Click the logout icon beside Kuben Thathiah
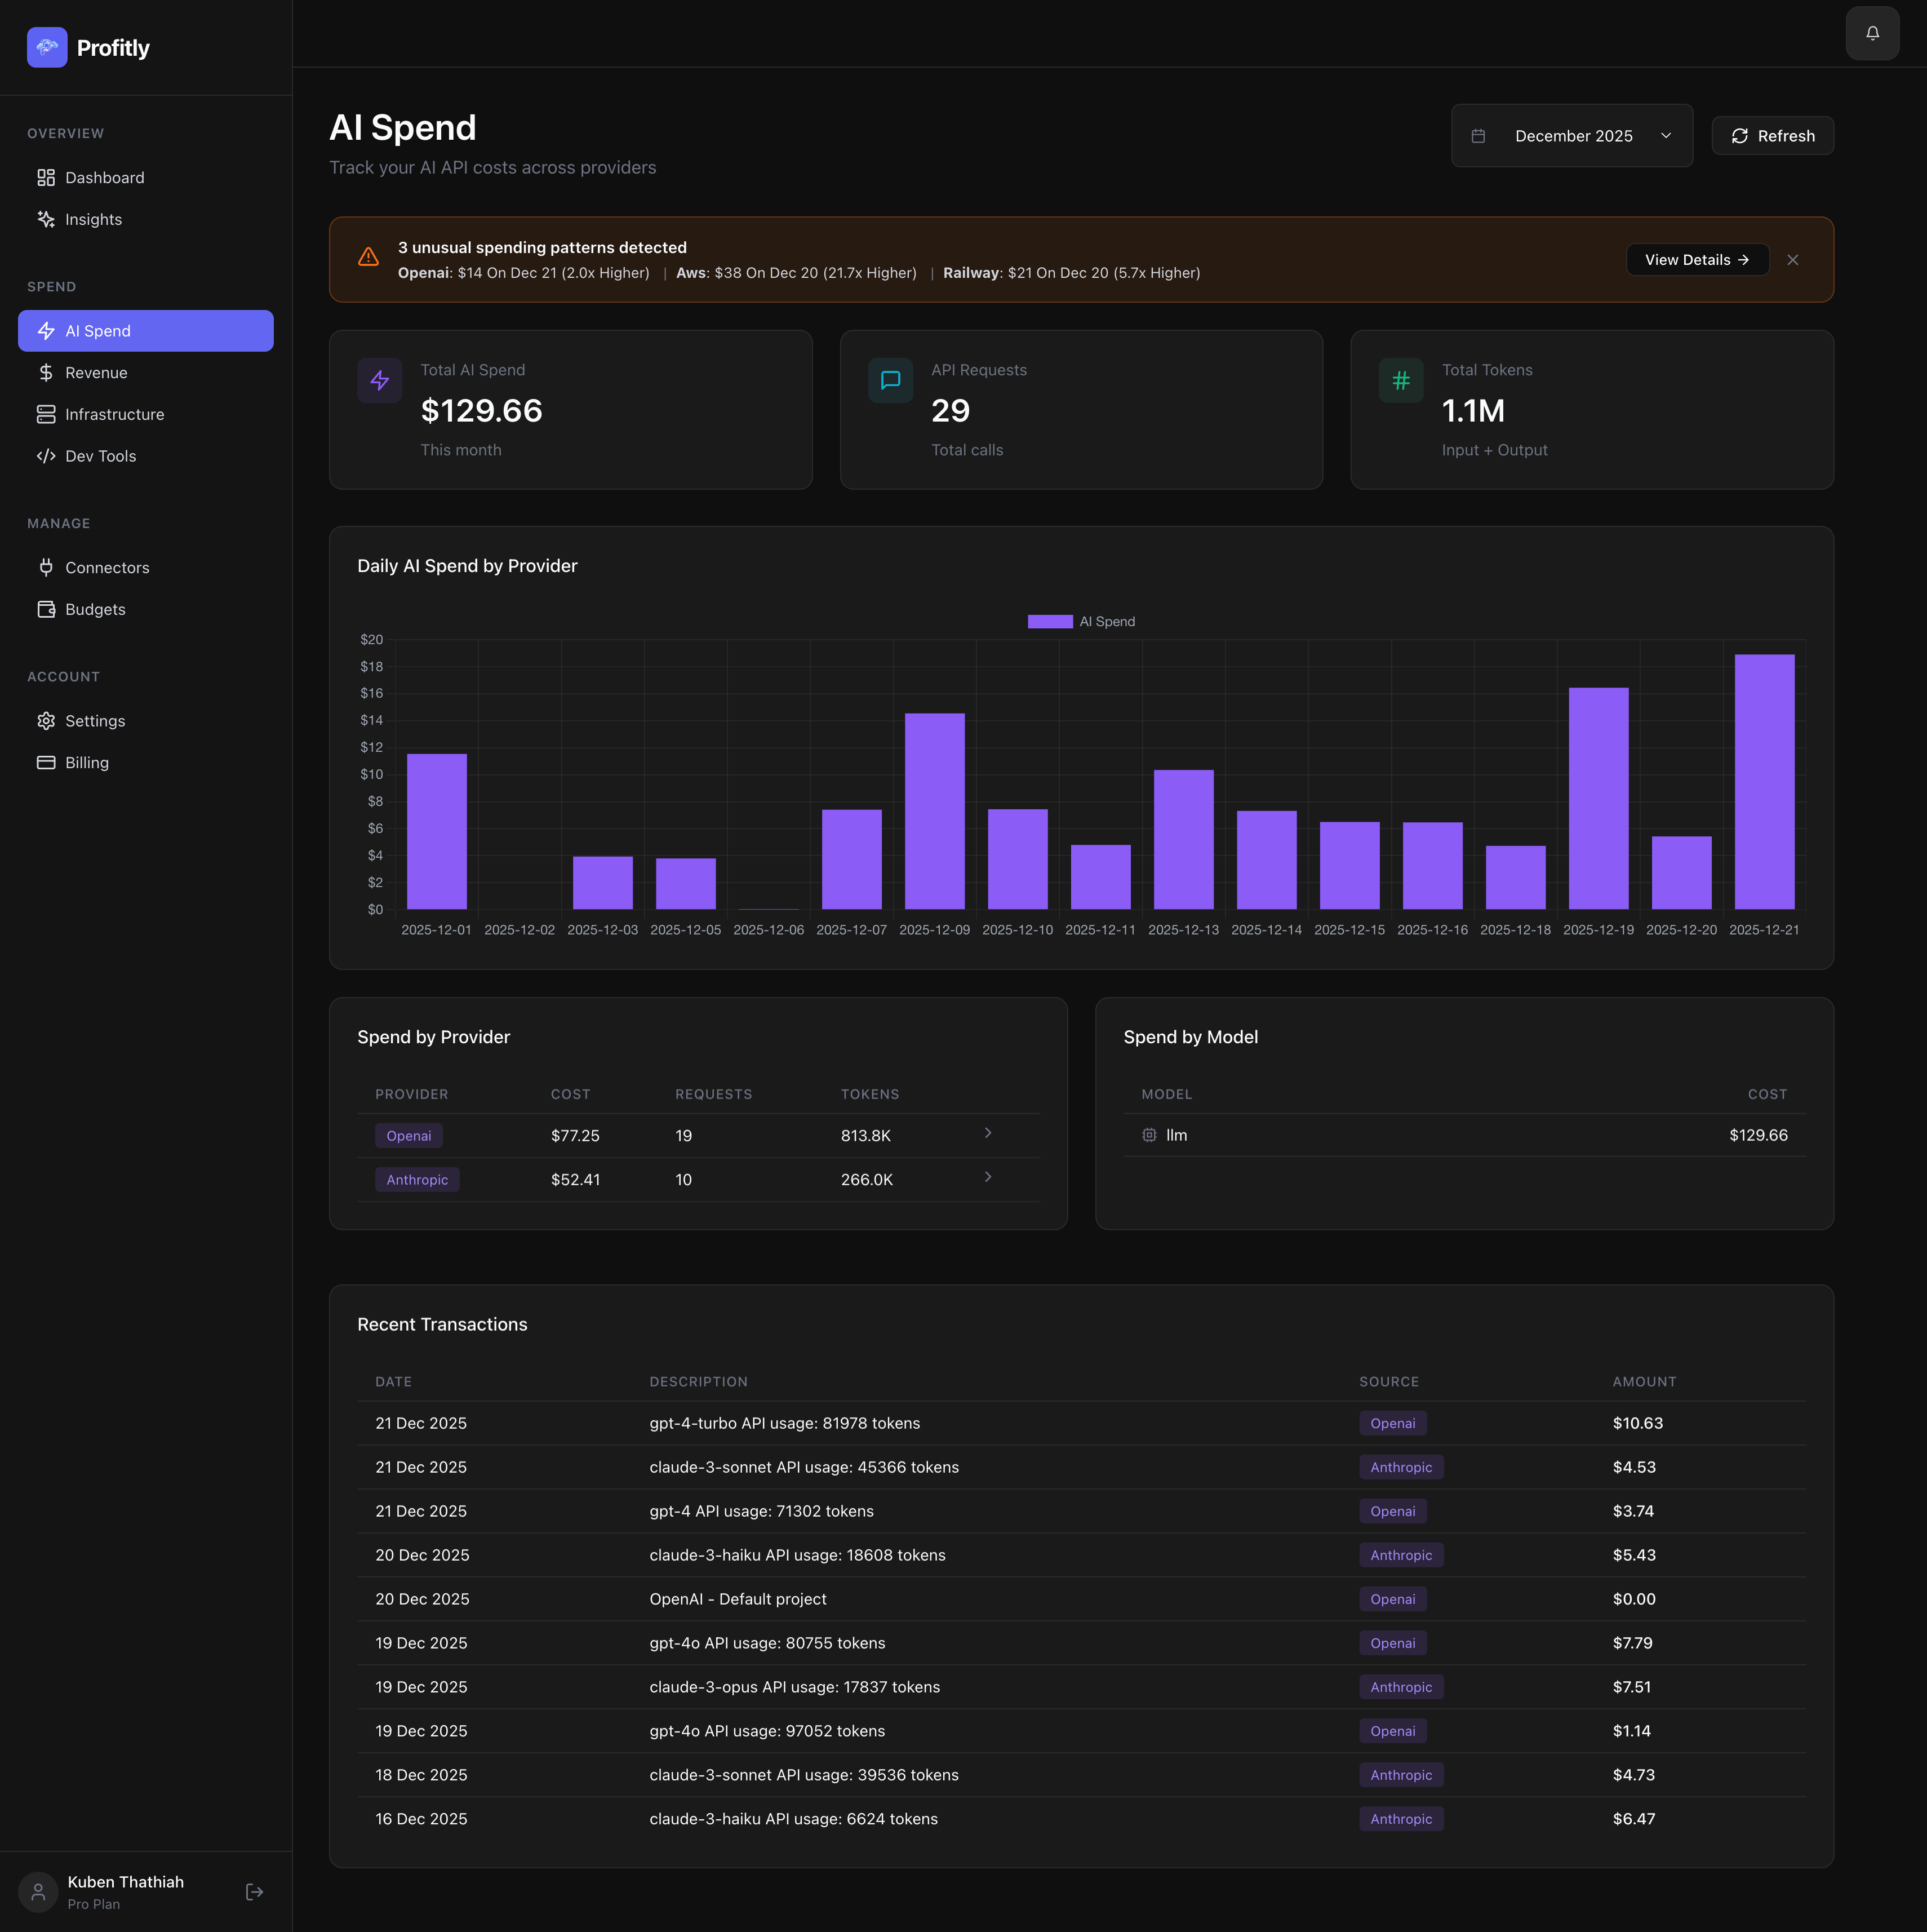The height and width of the screenshot is (1932, 1927). click(x=254, y=1891)
